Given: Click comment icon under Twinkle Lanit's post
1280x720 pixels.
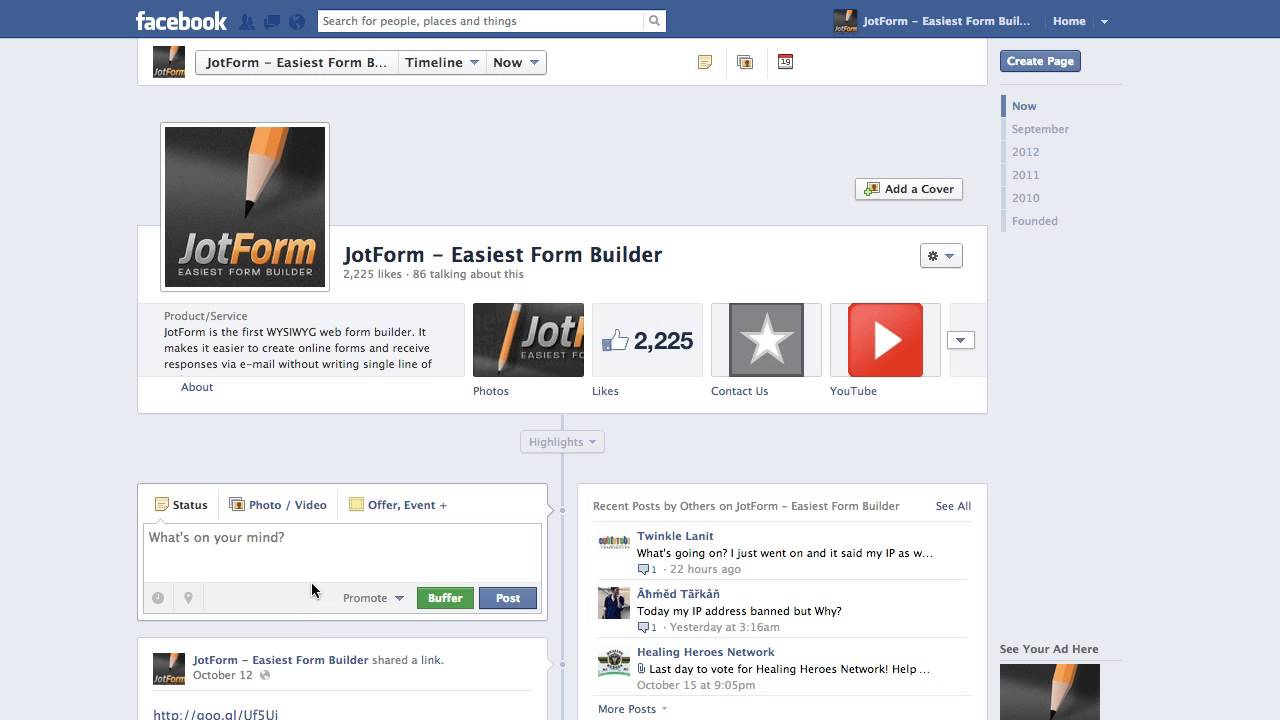Looking at the screenshot, I should click(644, 569).
